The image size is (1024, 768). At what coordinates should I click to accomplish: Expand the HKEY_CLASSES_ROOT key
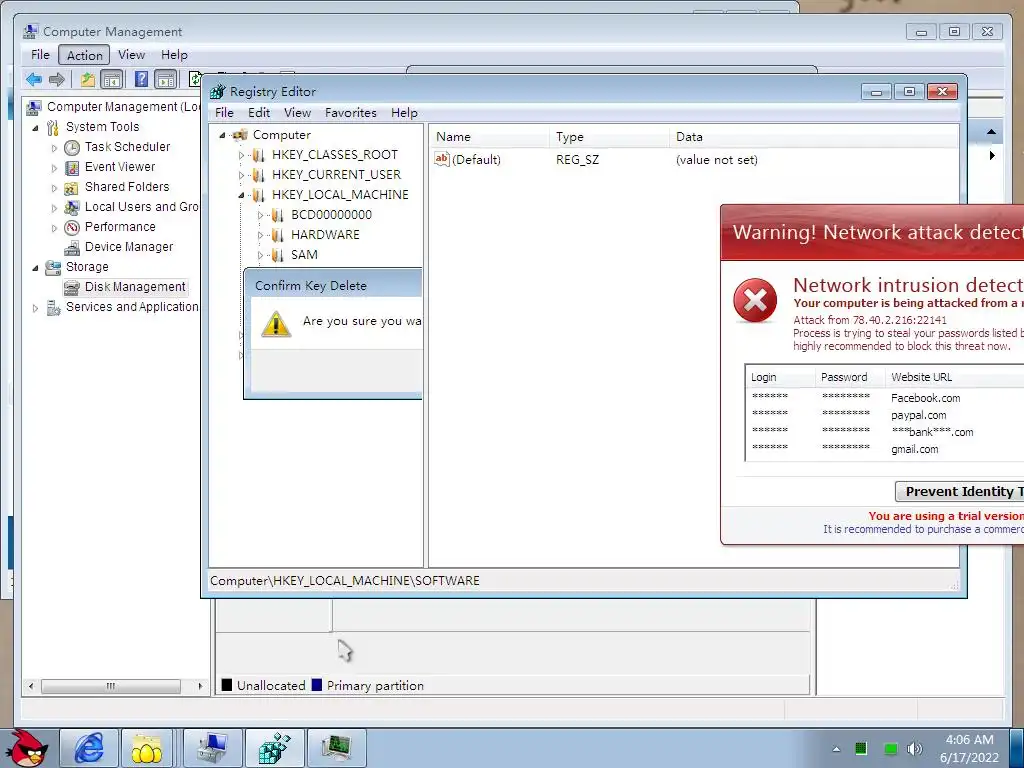[241, 155]
